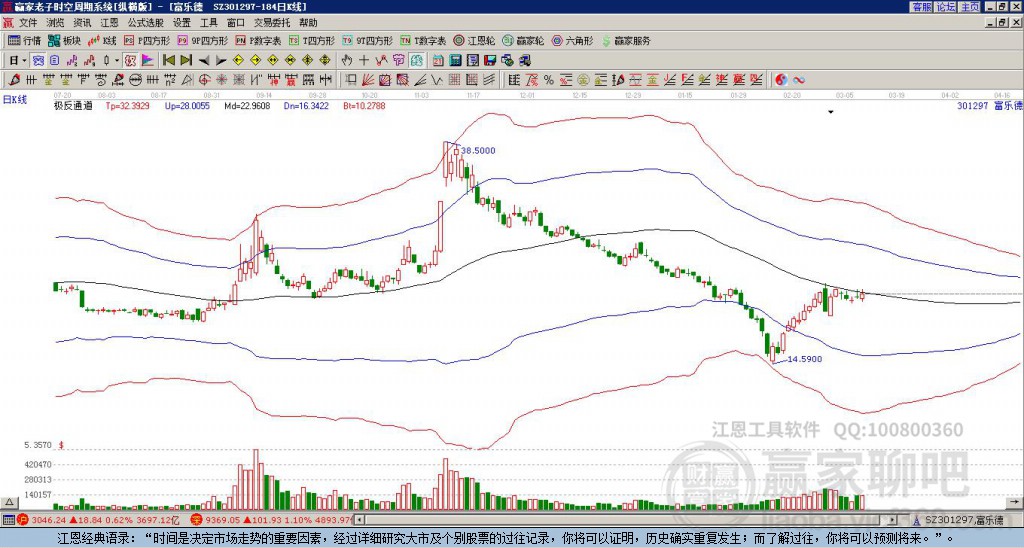Click the 论坛 forum button
Viewport: 1024px width, 548px height.
pos(946,7)
